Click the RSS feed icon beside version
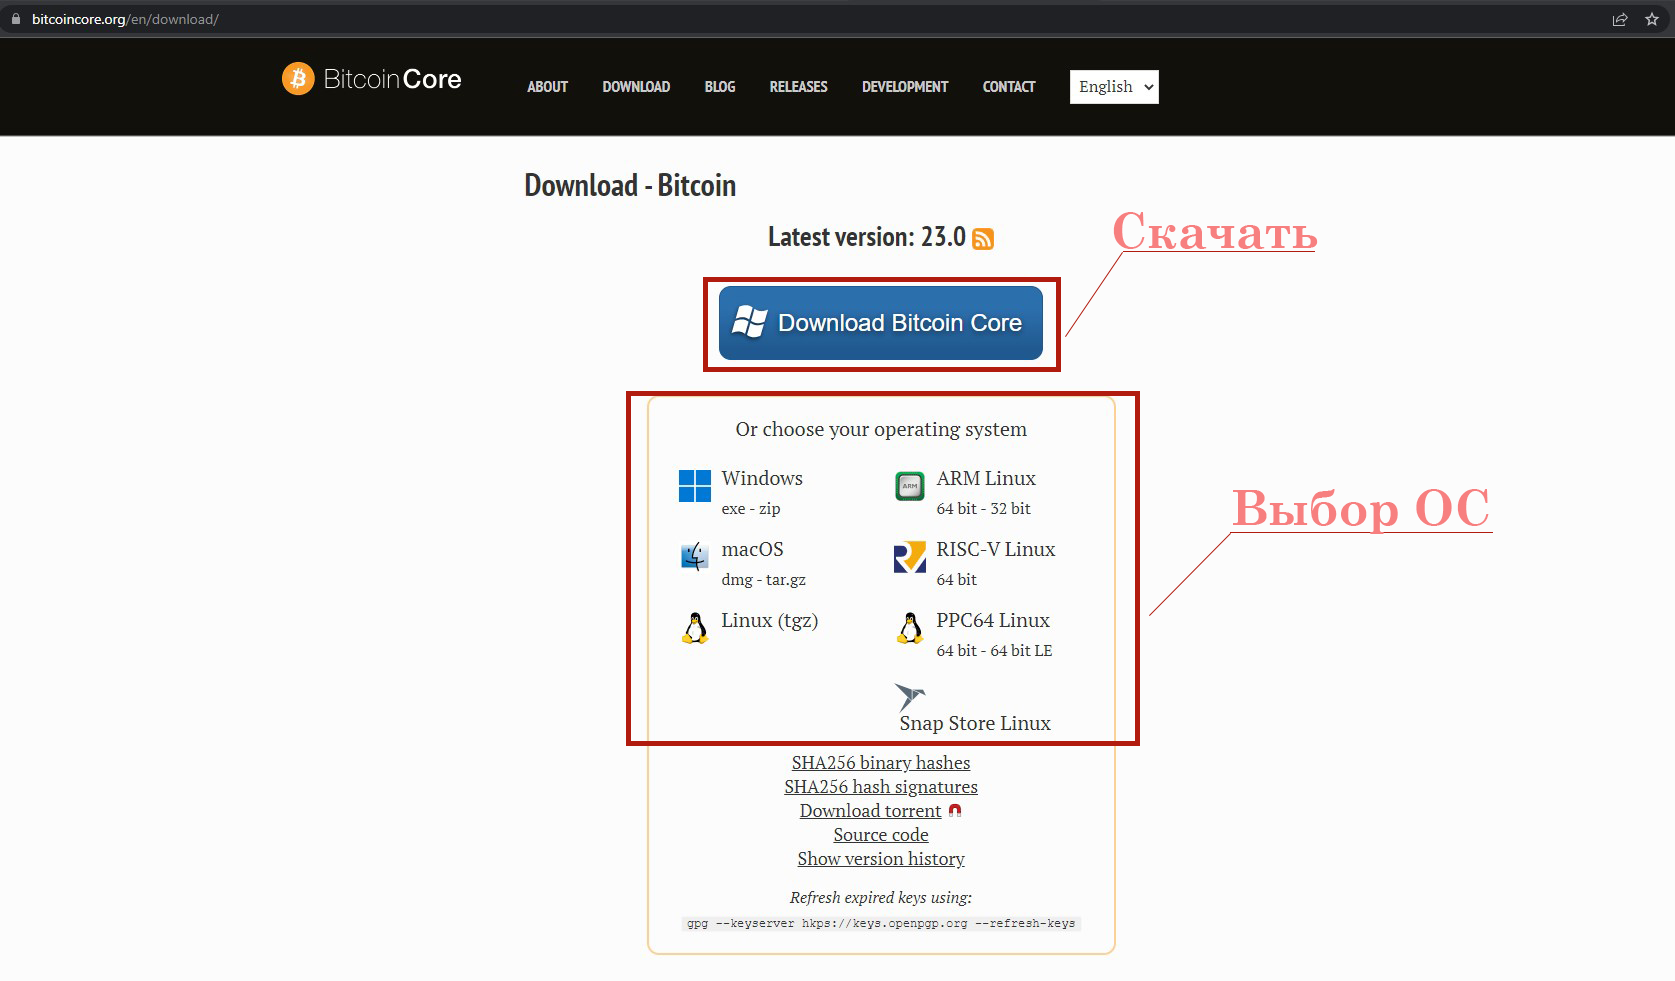 point(983,238)
